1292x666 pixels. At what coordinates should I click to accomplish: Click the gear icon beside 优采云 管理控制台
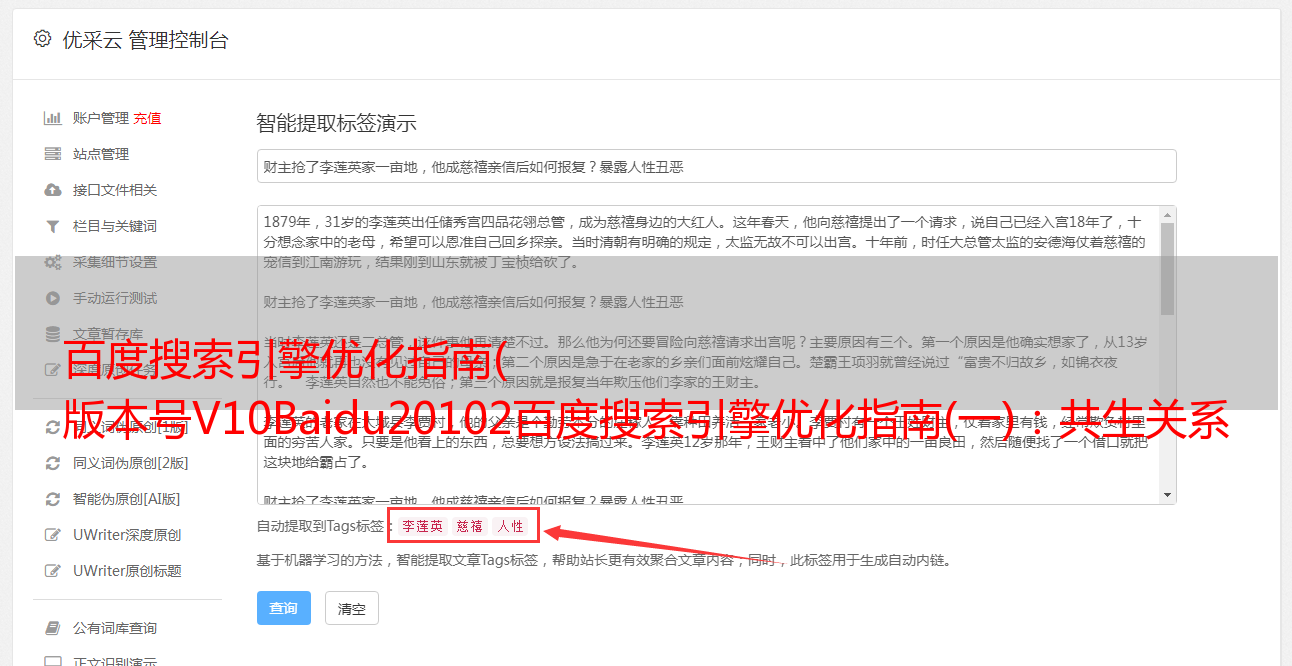[42, 39]
